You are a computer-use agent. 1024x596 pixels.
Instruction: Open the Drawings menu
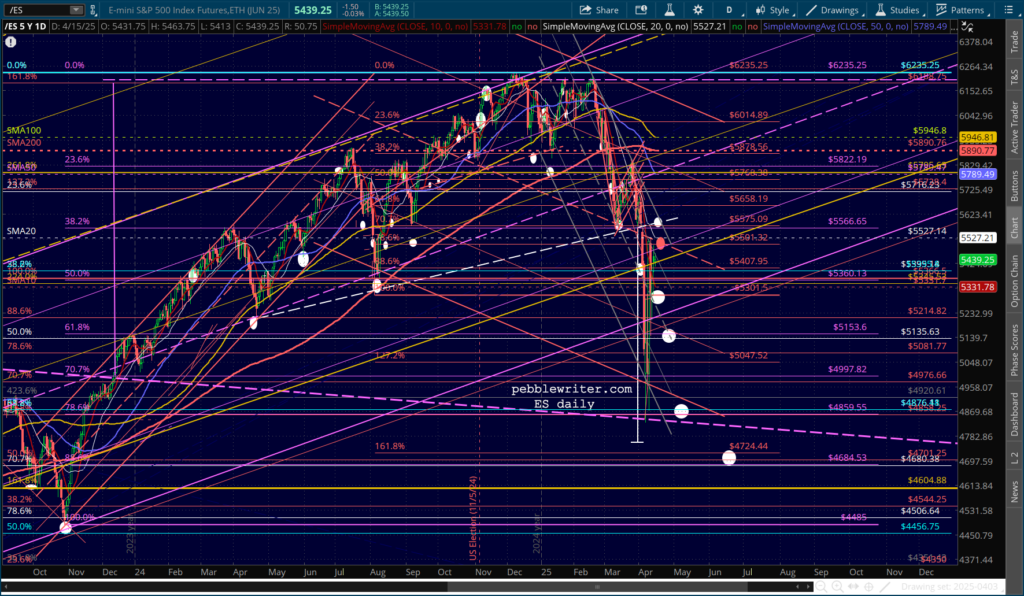coord(833,10)
